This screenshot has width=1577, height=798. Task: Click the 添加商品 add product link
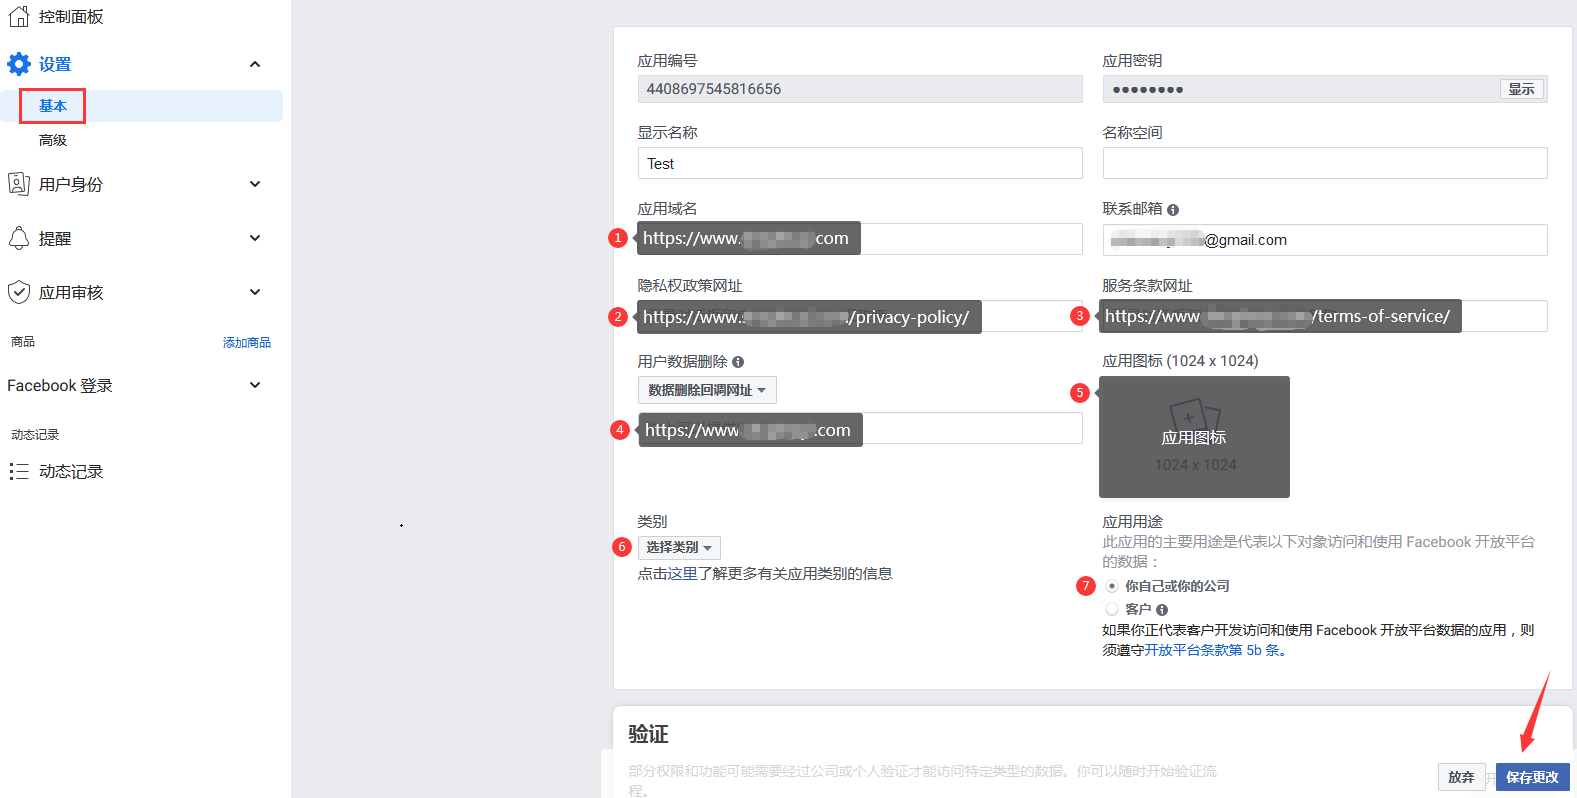coord(246,342)
